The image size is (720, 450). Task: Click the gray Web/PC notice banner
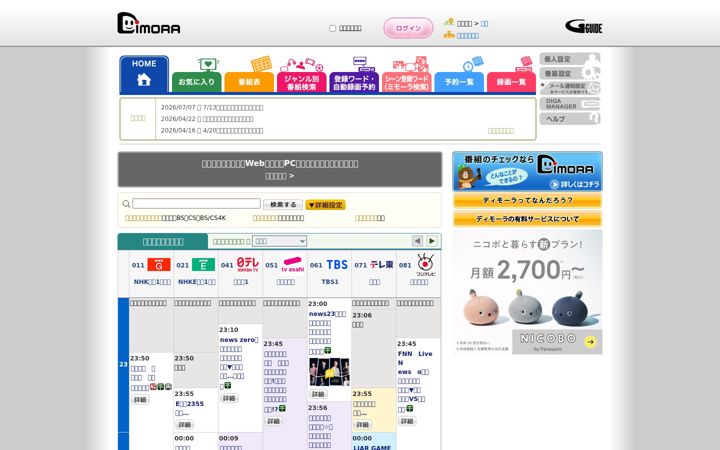(280, 169)
